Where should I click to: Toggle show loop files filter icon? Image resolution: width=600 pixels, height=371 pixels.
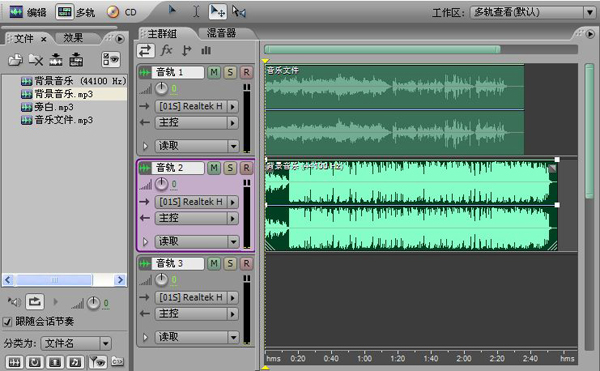(x=34, y=362)
